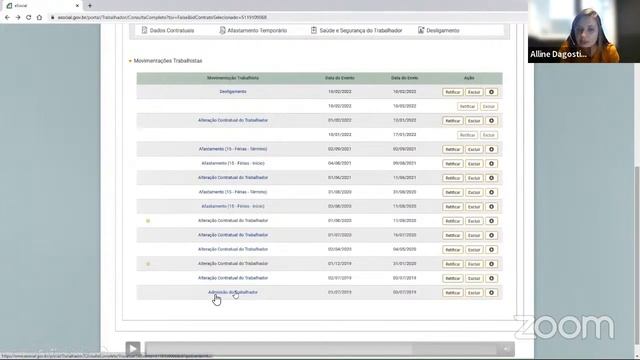The height and width of the screenshot is (360, 640).
Task: Click Excluir in Admissão do Trabalhador row
Action: (474, 293)
